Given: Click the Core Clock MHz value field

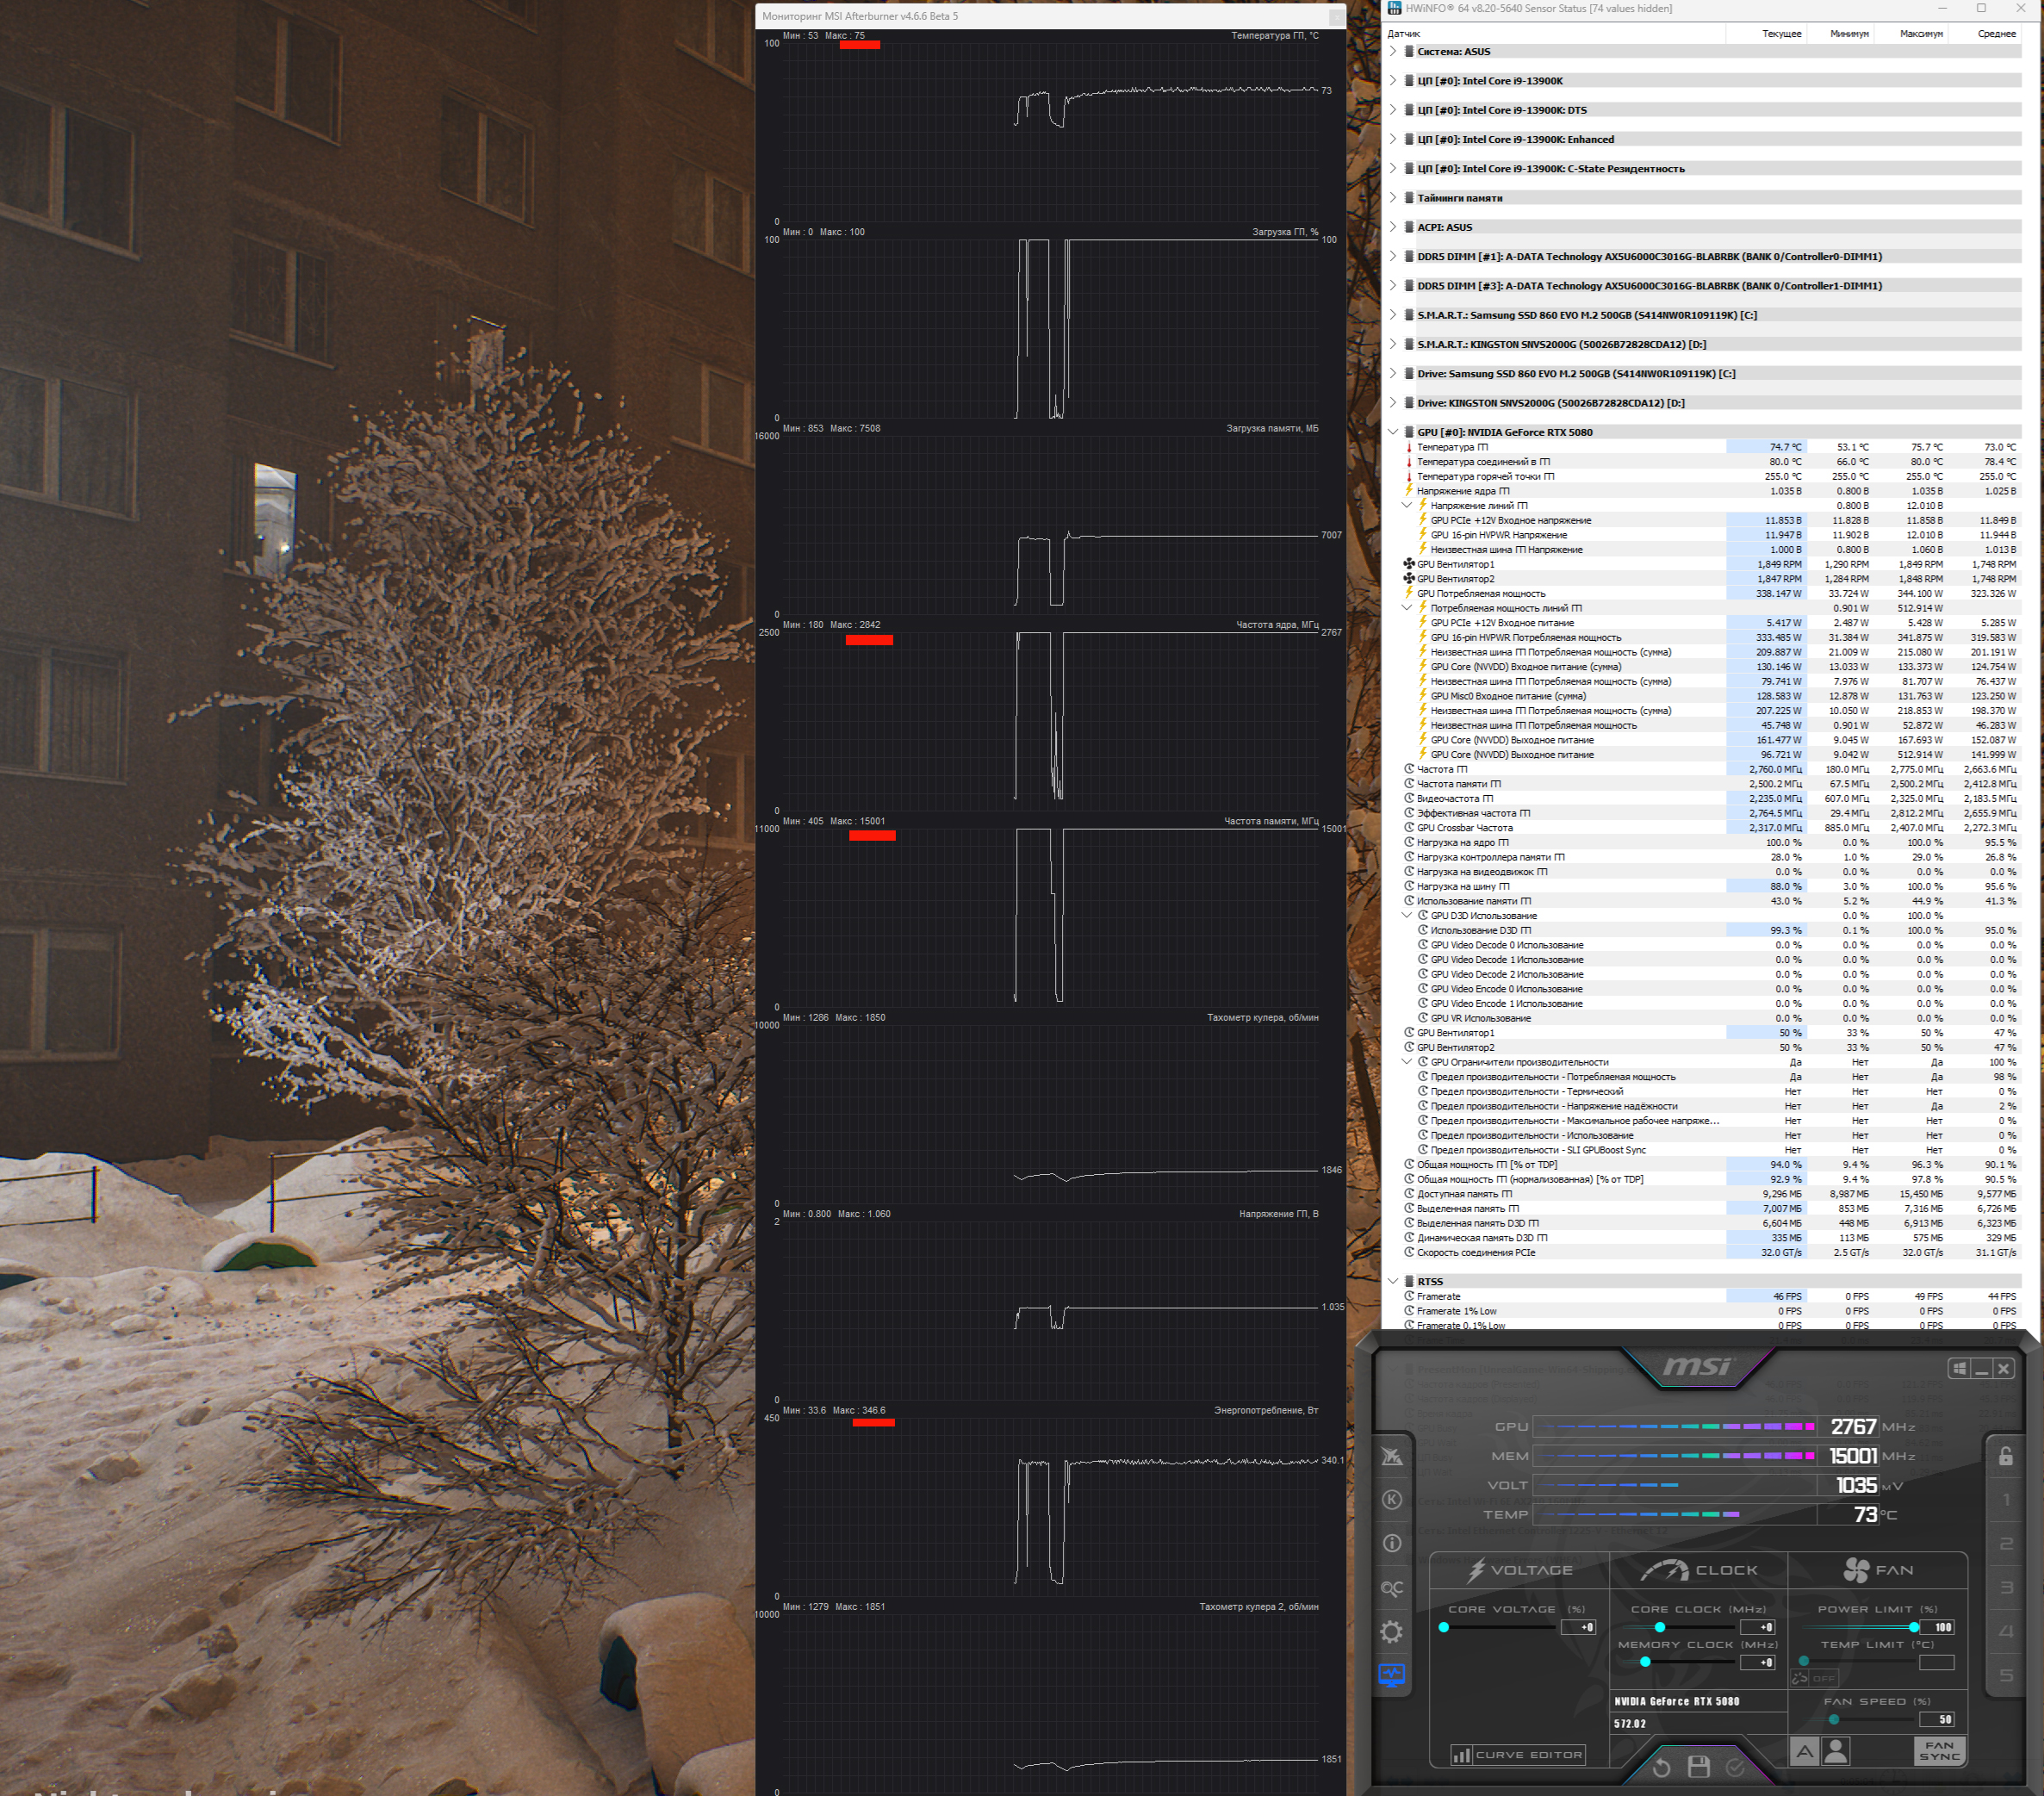Looking at the screenshot, I should point(1758,1627).
